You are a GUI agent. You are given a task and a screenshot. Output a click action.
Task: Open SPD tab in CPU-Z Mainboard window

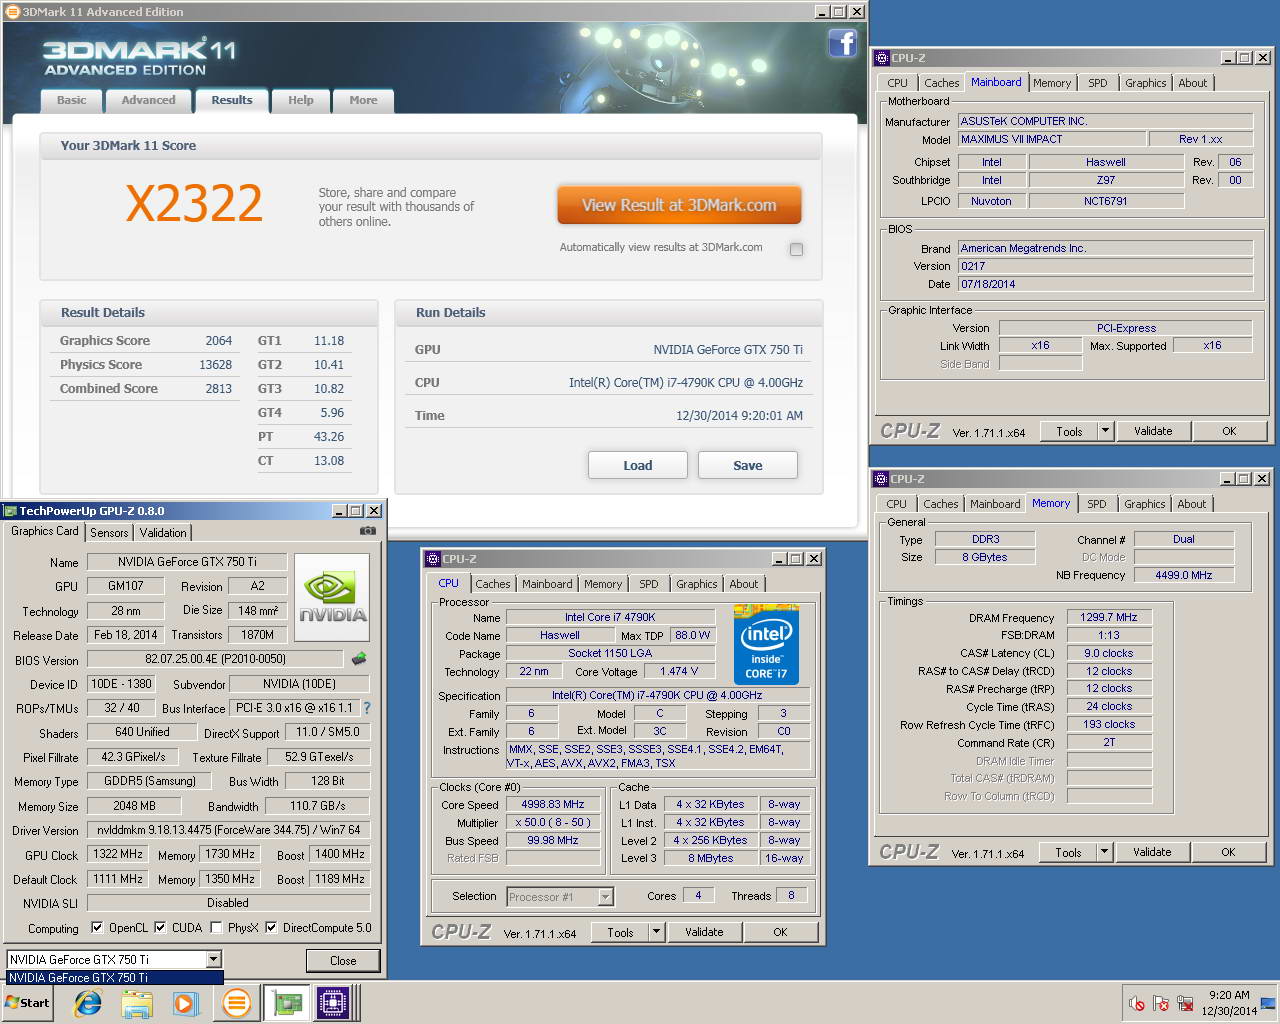(1098, 83)
